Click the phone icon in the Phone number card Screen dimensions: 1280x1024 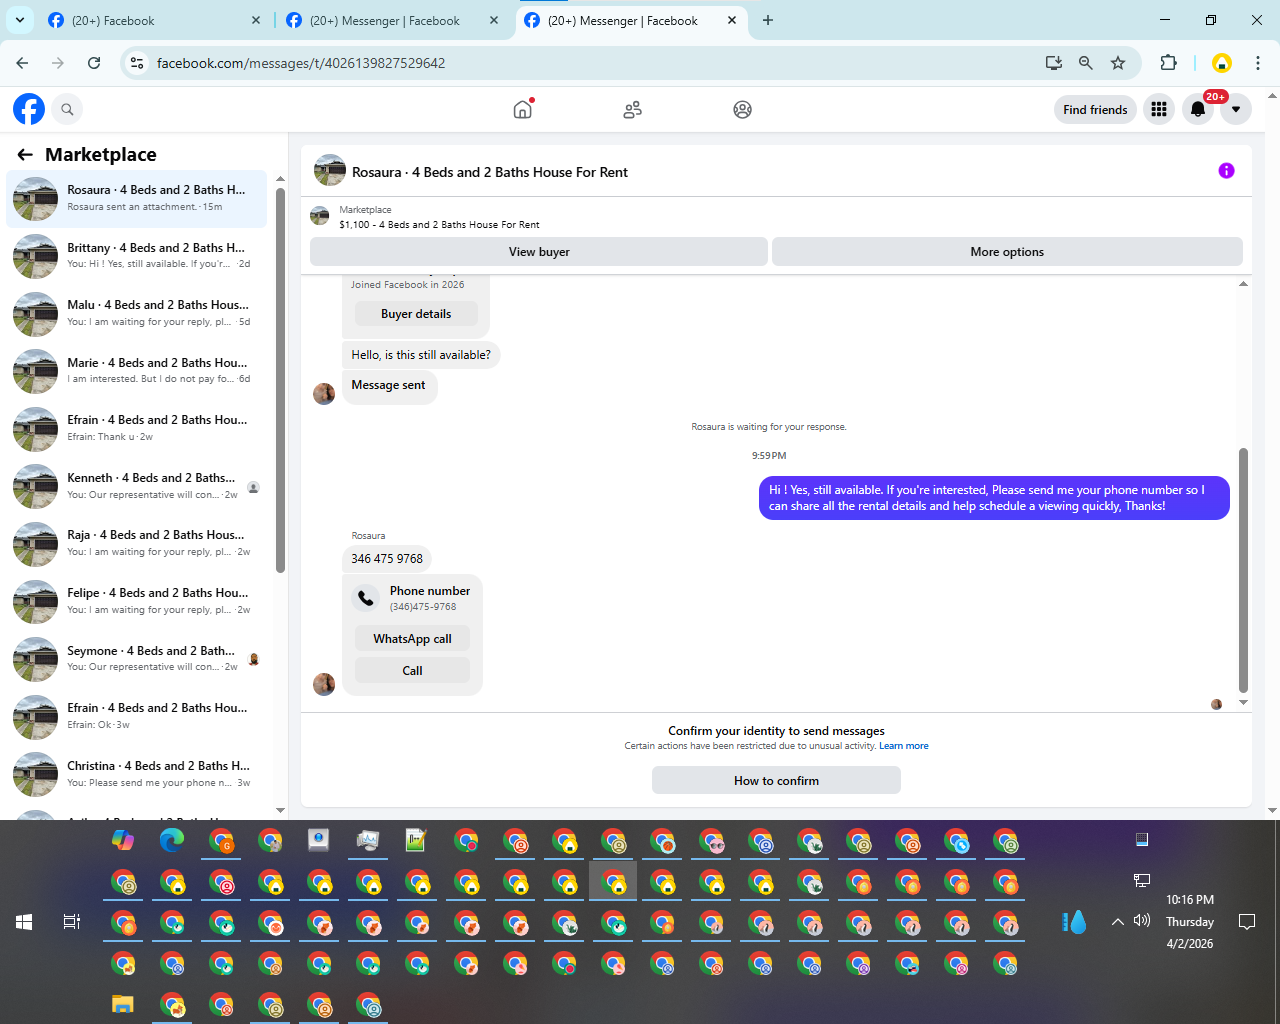tap(366, 598)
